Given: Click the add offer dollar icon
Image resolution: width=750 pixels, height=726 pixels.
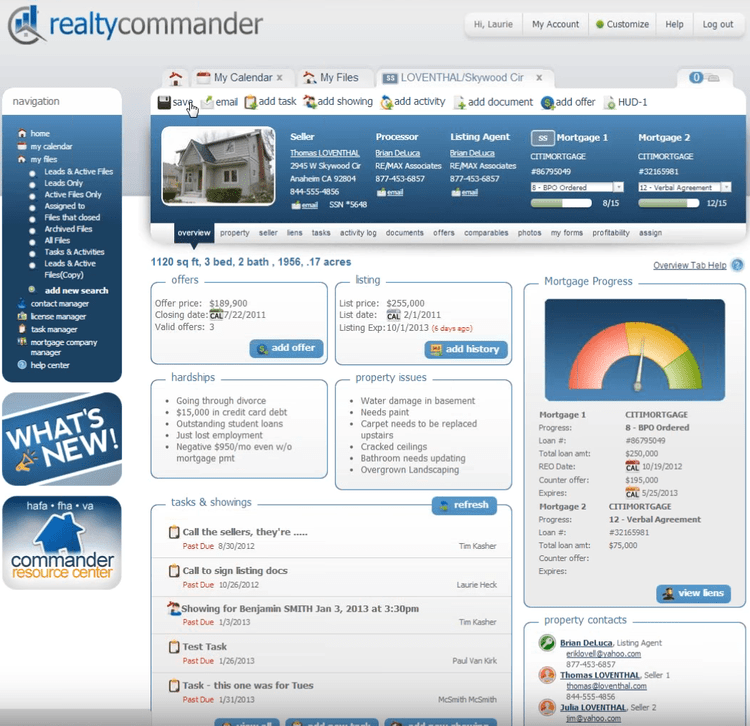Looking at the screenshot, I should [x=547, y=102].
